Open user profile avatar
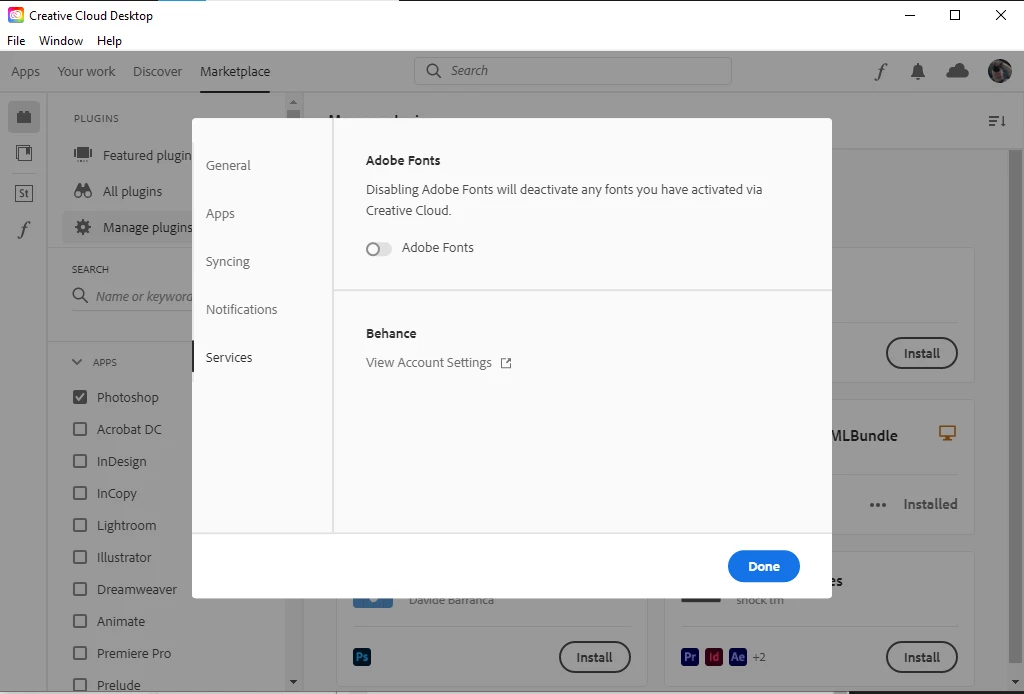This screenshot has width=1024, height=694. point(1000,71)
